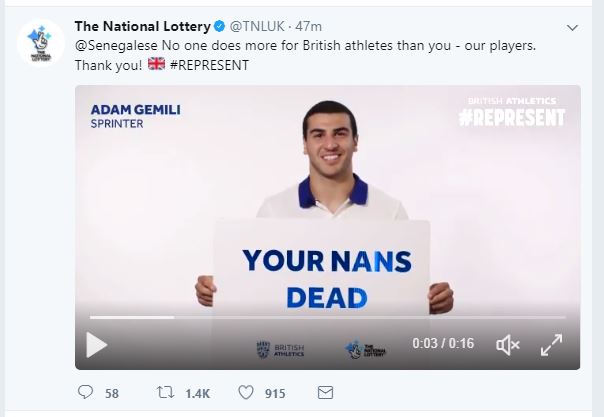Retweet this tweet using the arrows icon
Viewport: 604px width, 417px height.
160,393
